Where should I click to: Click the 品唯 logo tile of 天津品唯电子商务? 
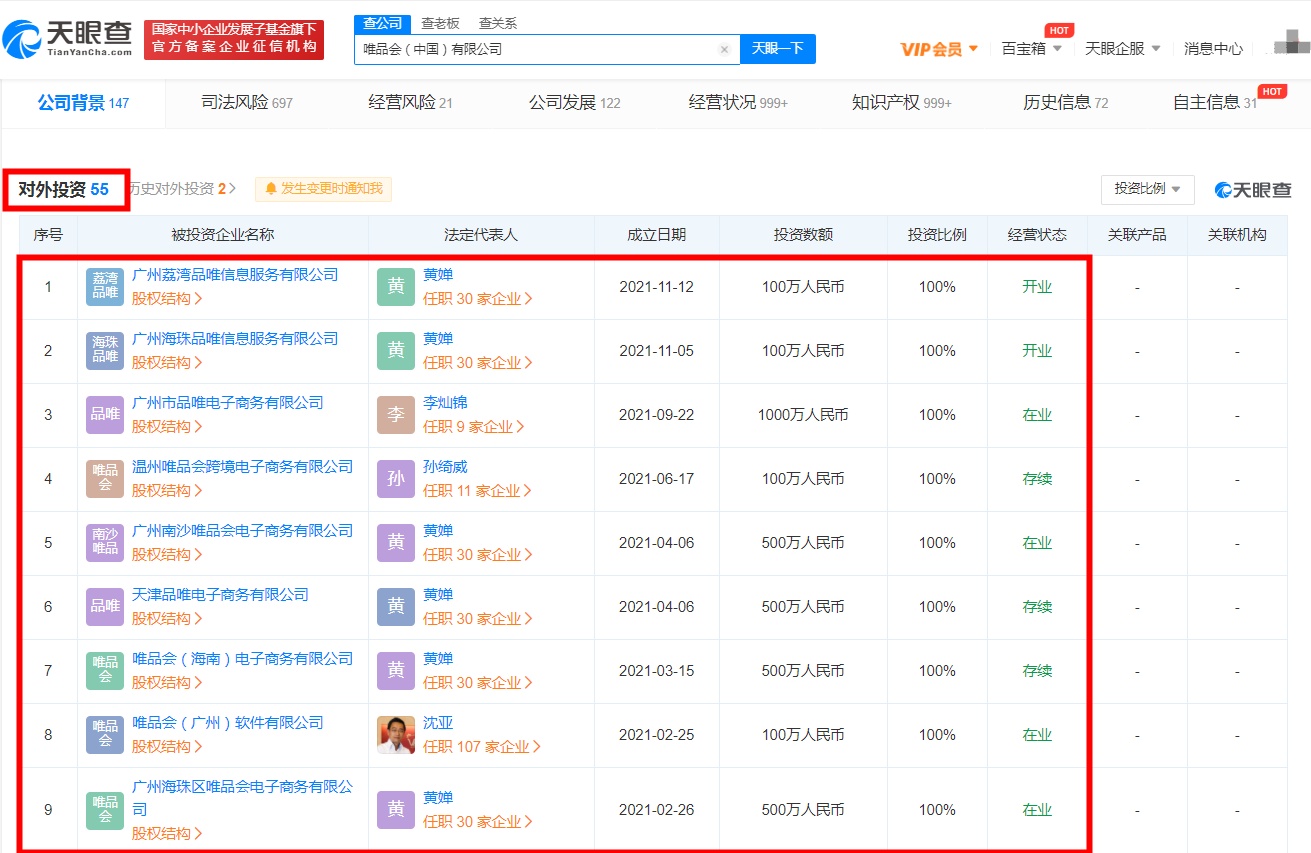[x=105, y=607]
